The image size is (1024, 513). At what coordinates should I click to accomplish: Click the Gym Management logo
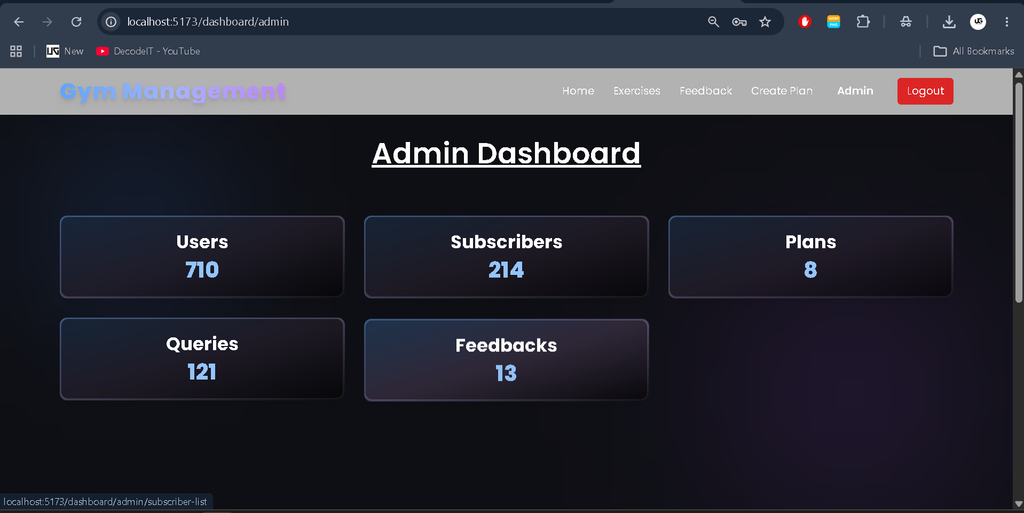(x=173, y=91)
